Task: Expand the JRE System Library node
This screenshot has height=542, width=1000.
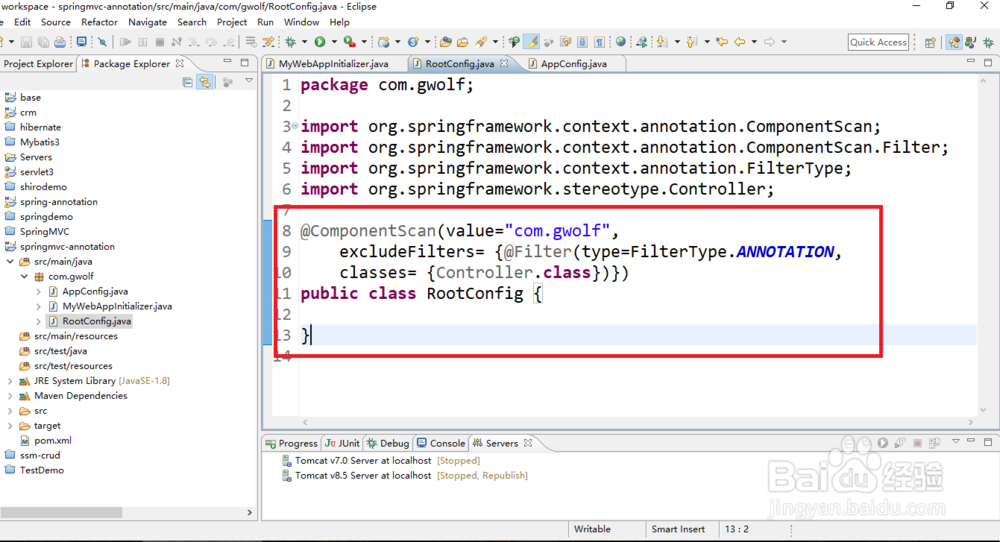Action: (10, 381)
